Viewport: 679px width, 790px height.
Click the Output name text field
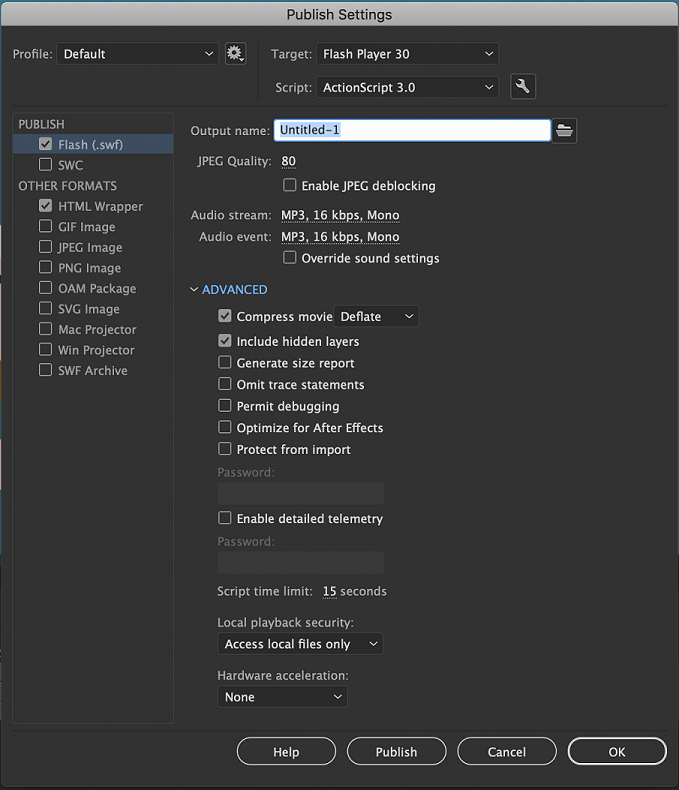[413, 130]
